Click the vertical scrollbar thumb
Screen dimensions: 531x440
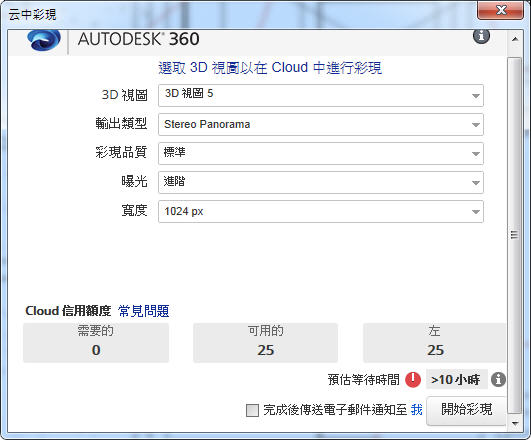[514, 235]
